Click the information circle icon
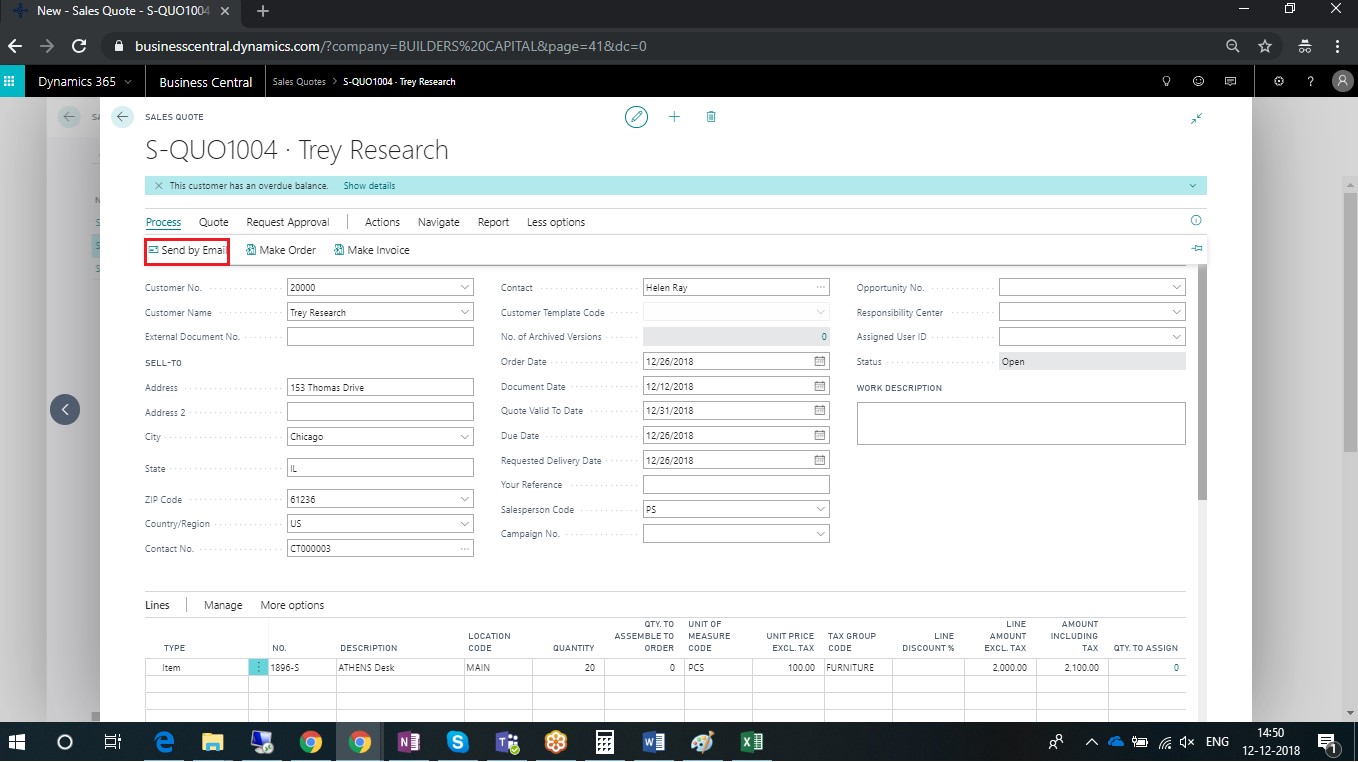 (1196, 221)
